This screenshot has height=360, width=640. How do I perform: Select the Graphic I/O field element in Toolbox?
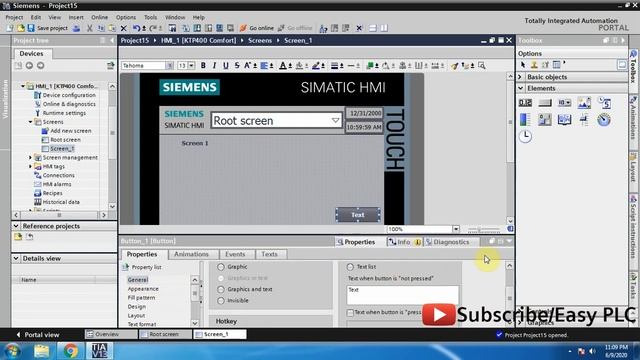(584, 102)
